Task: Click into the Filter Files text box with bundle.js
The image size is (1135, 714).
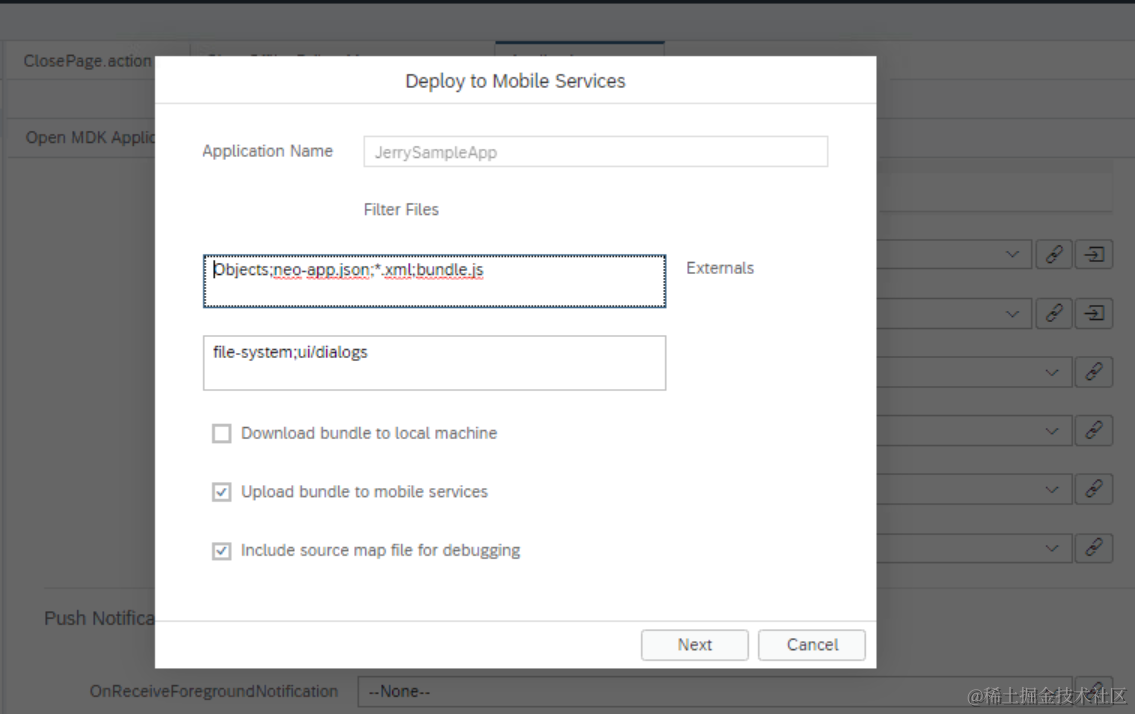Action: tap(434, 281)
